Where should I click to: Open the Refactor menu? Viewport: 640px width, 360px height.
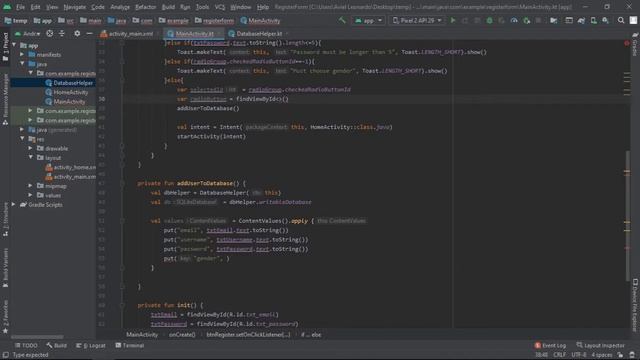[x=145, y=7]
